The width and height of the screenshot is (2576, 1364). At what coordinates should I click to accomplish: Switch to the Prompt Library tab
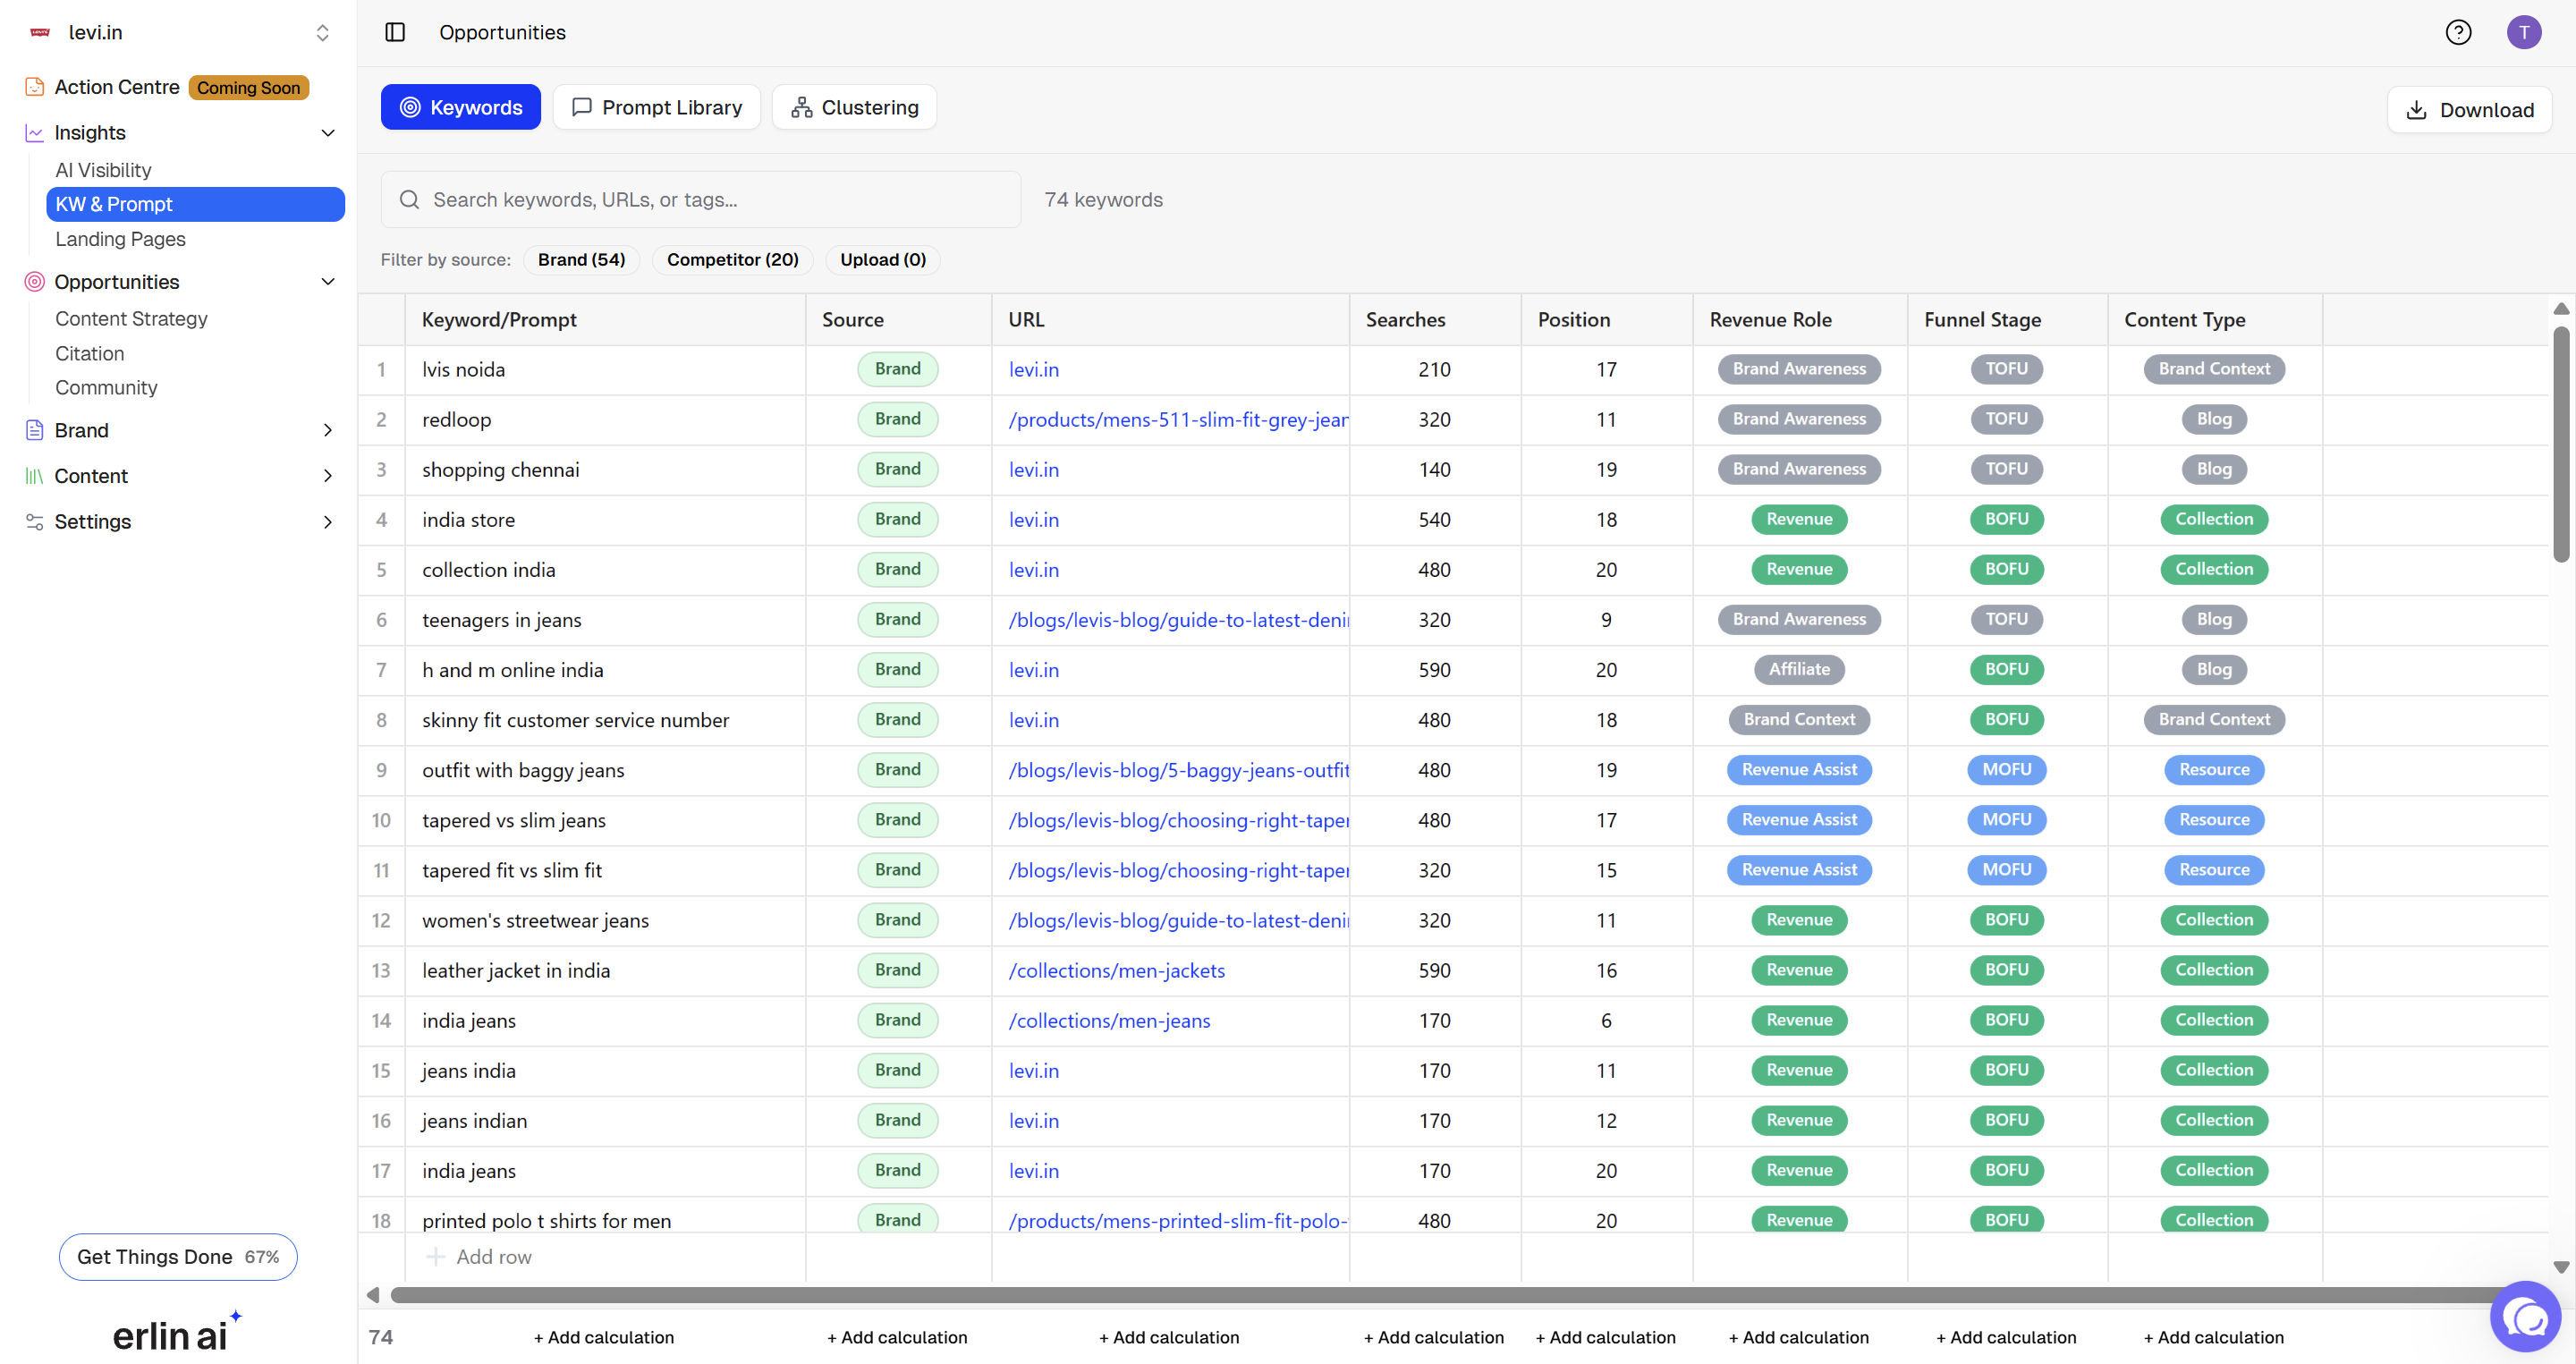(657, 107)
